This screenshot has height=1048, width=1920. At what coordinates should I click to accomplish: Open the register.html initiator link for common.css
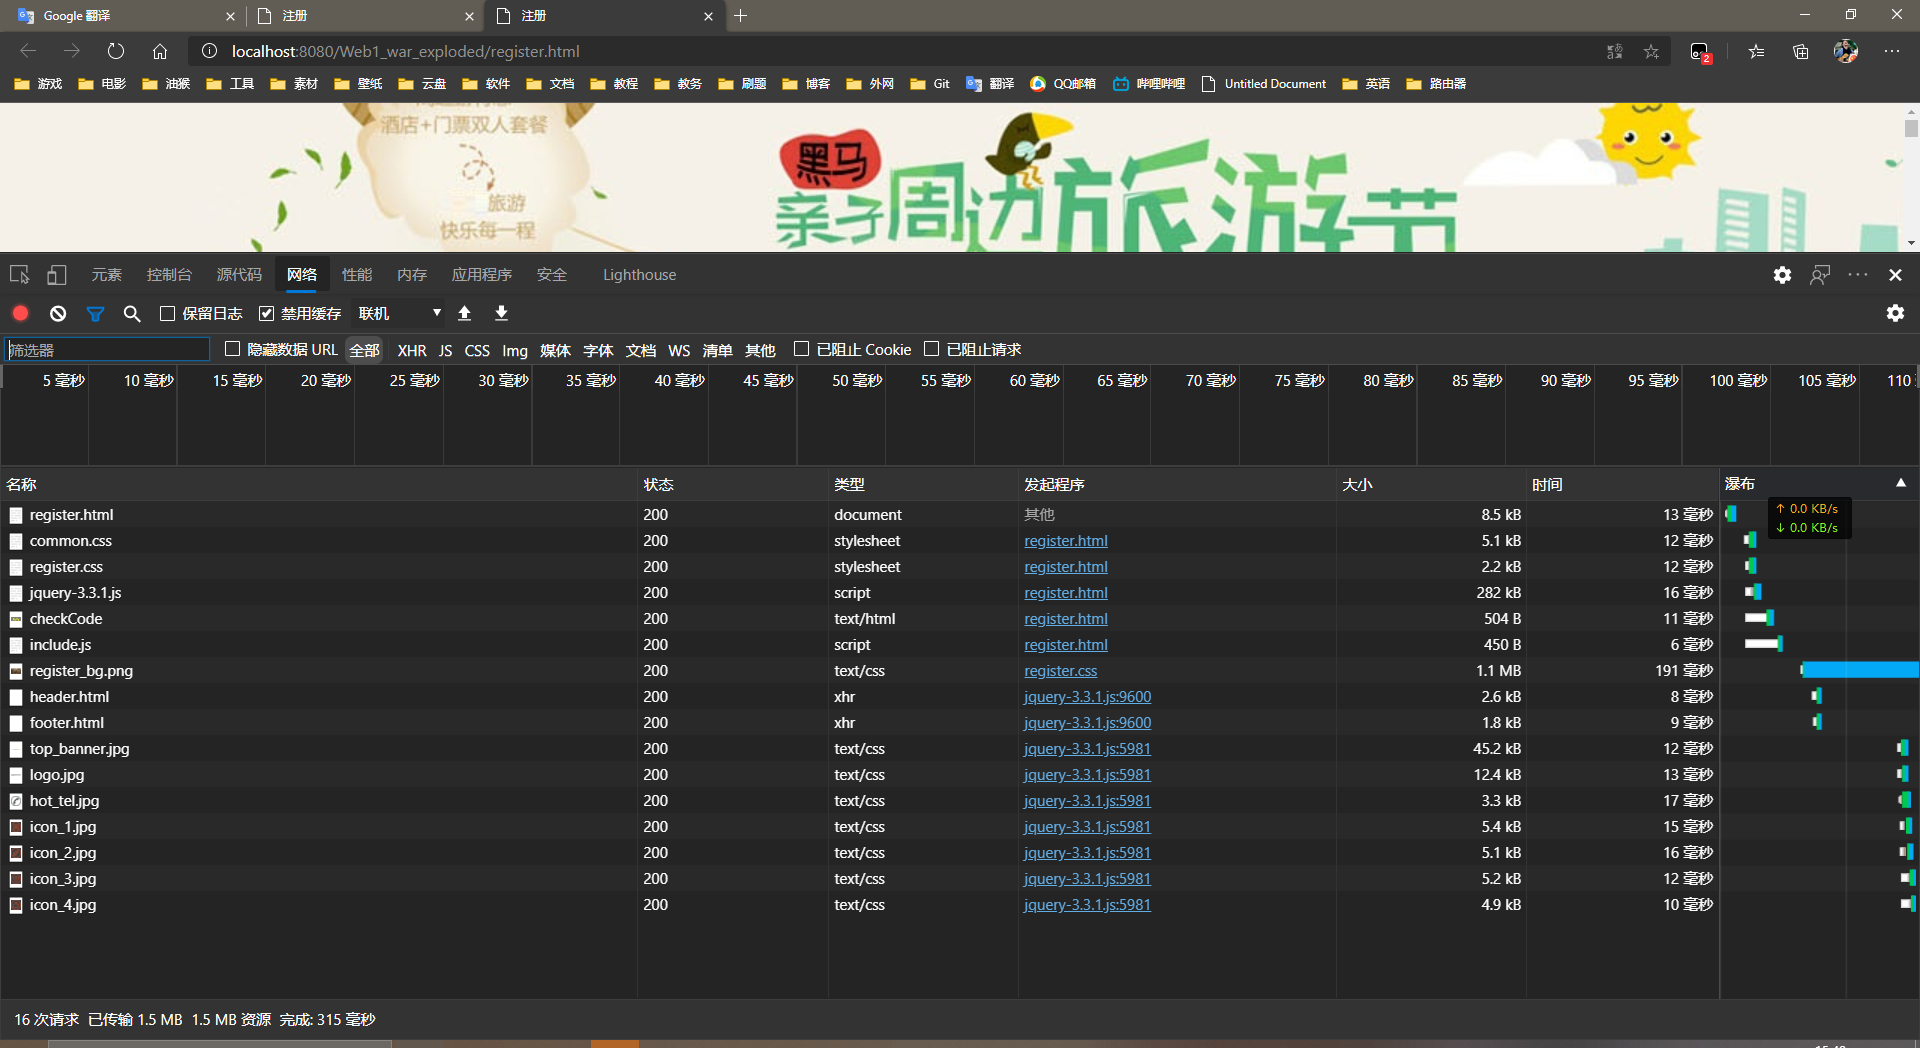(x=1065, y=540)
